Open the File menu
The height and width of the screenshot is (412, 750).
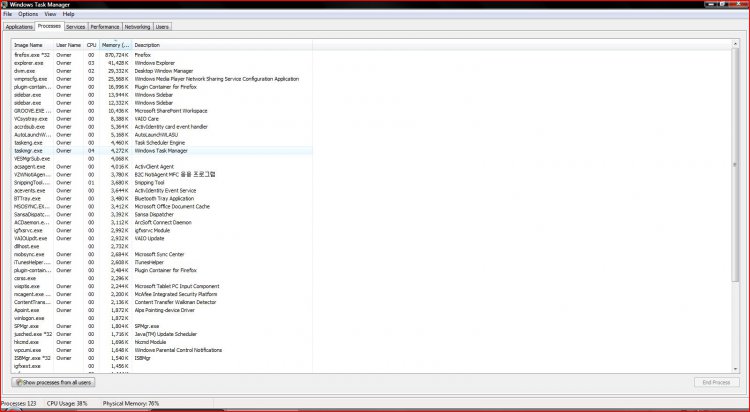click(7, 14)
